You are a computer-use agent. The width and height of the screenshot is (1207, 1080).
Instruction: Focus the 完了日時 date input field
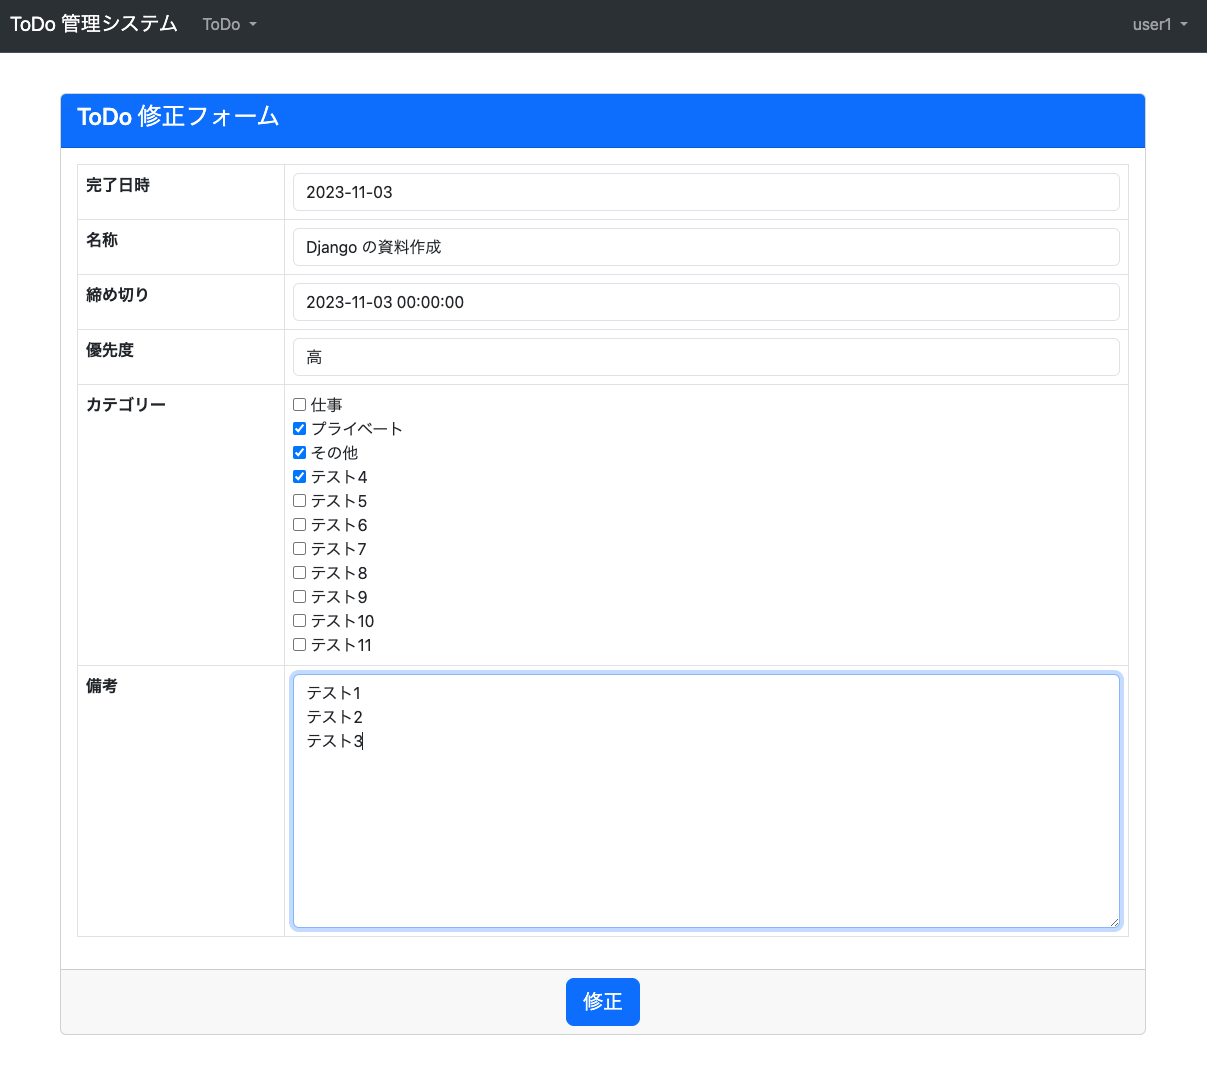(x=706, y=192)
